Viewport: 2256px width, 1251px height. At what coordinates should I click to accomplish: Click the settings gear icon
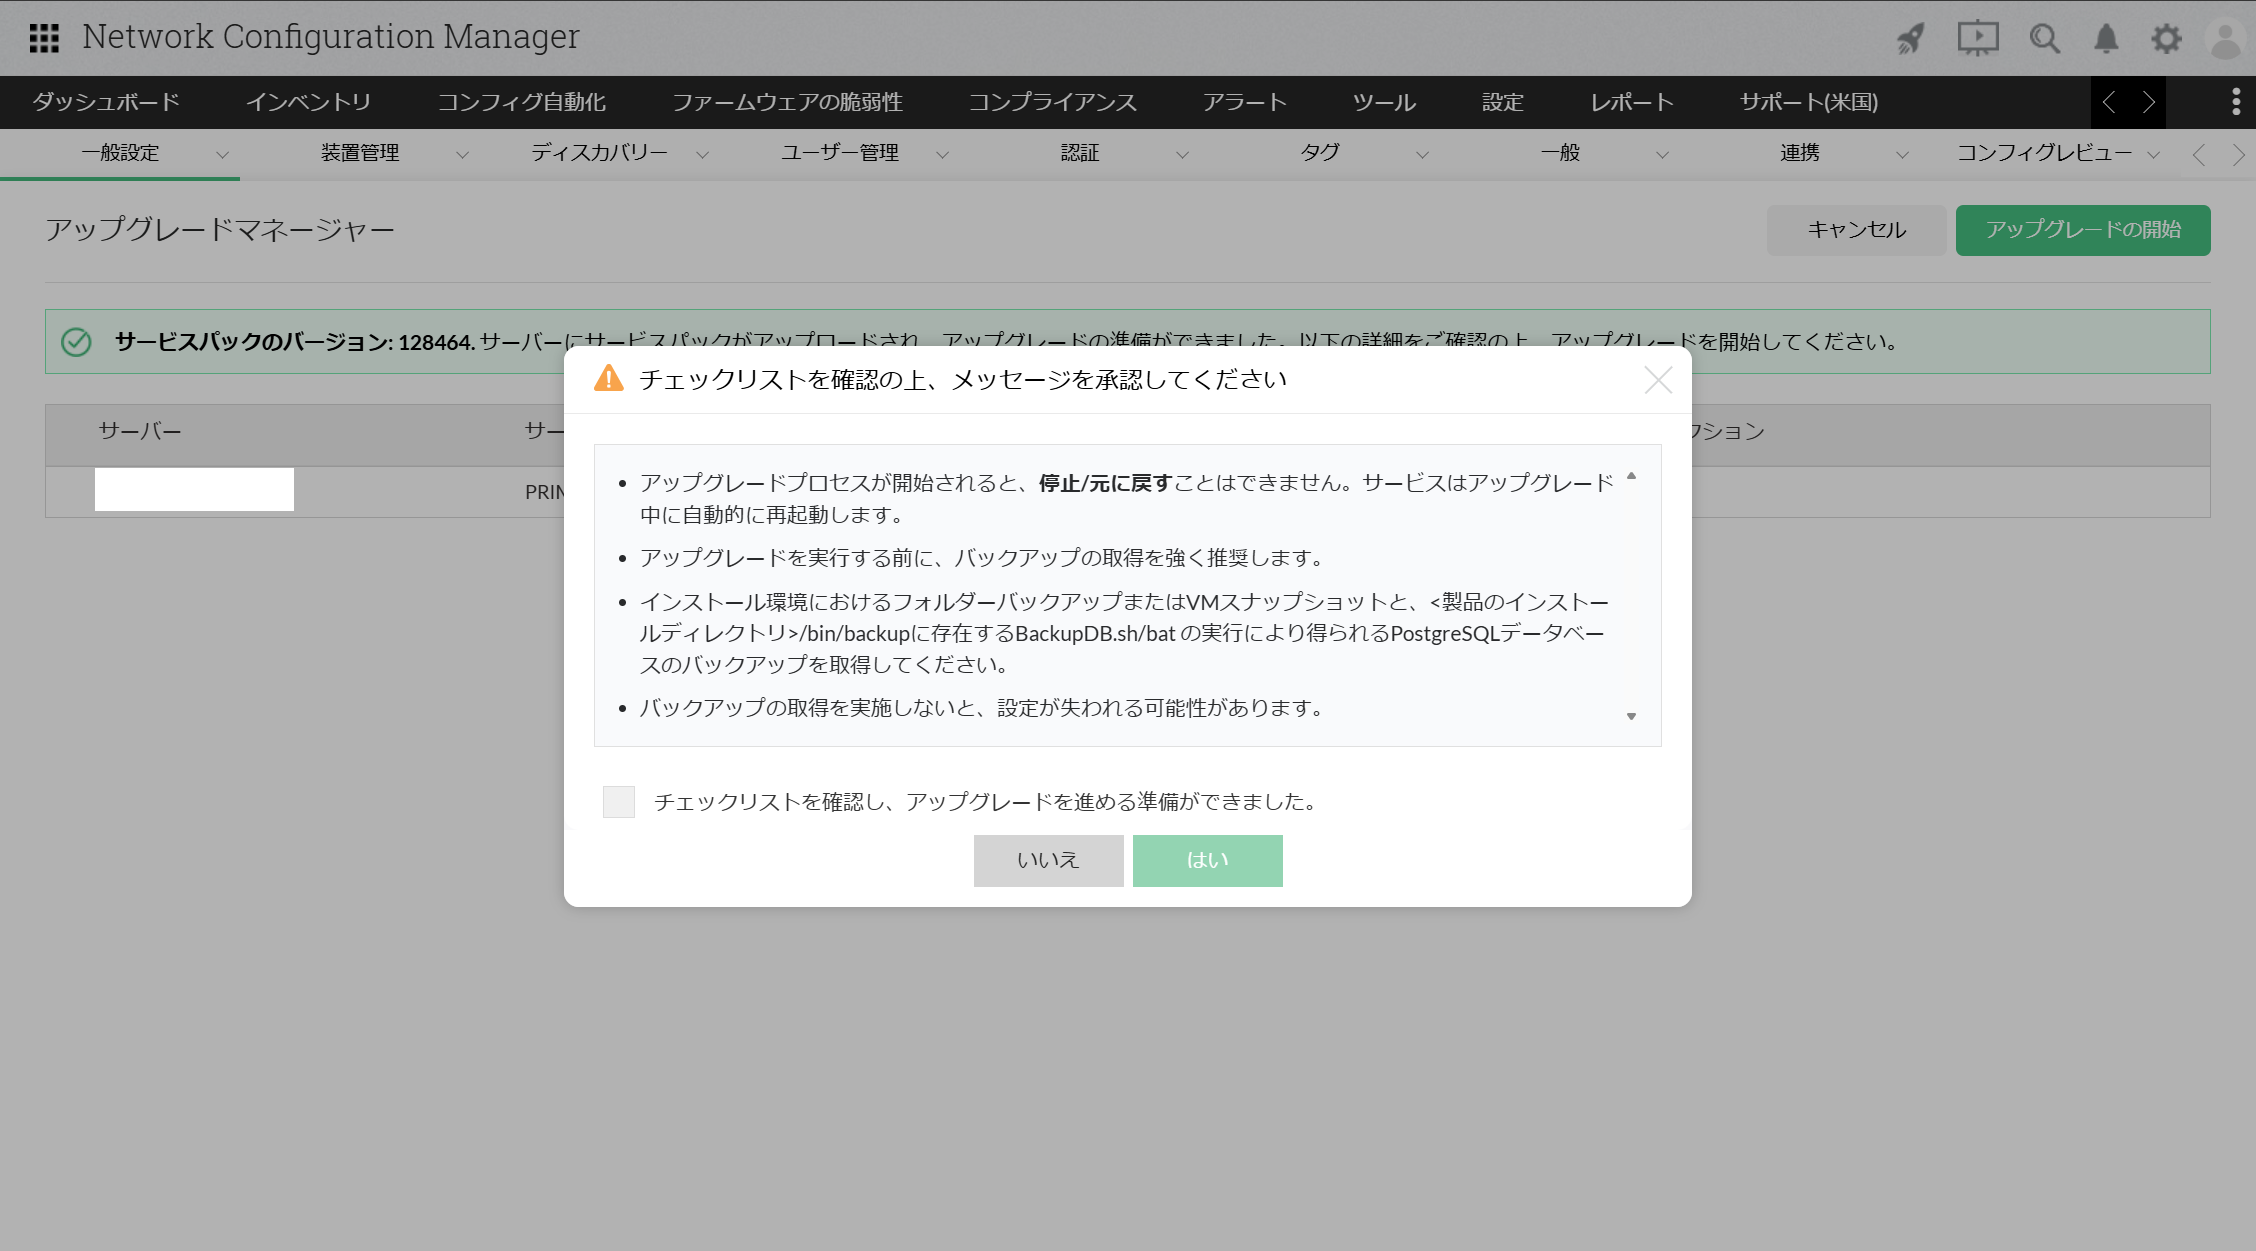(x=2166, y=39)
